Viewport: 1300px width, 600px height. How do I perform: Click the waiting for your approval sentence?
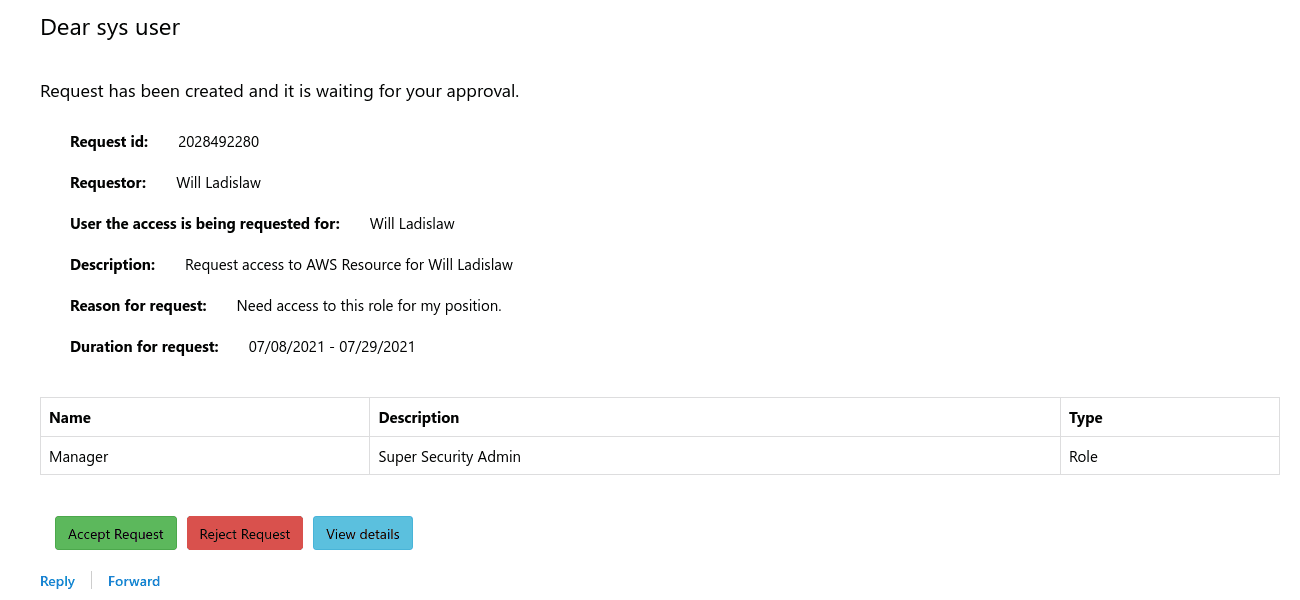279,91
